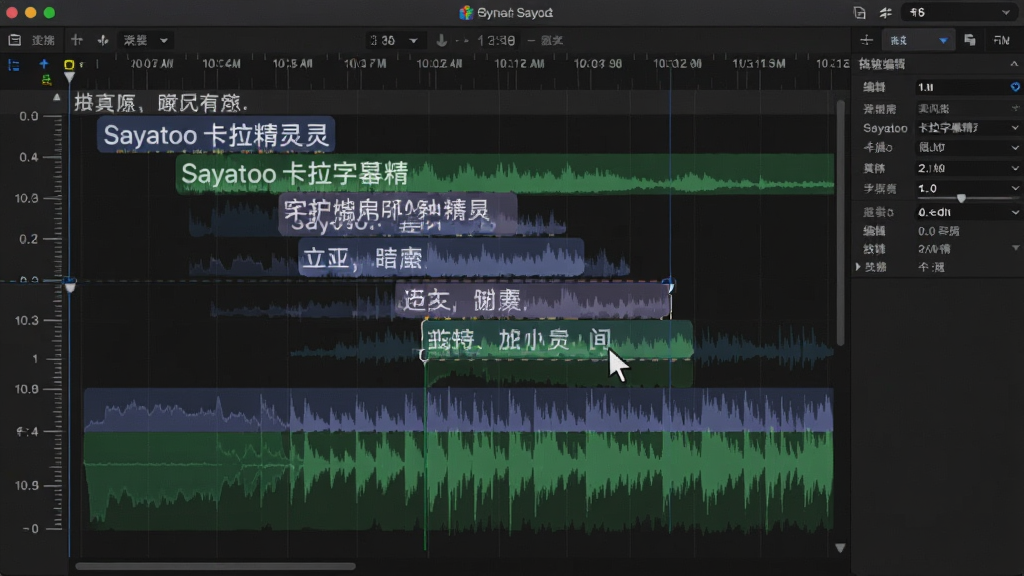Open the "0.edit" dropdown in the properties panel

pos(968,212)
